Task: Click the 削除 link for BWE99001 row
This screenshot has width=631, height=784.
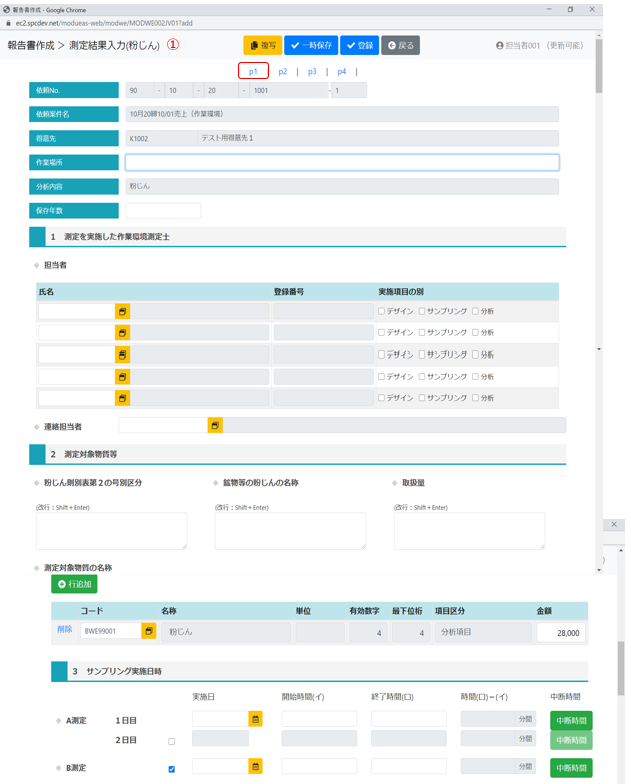Action: click(x=64, y=629)
